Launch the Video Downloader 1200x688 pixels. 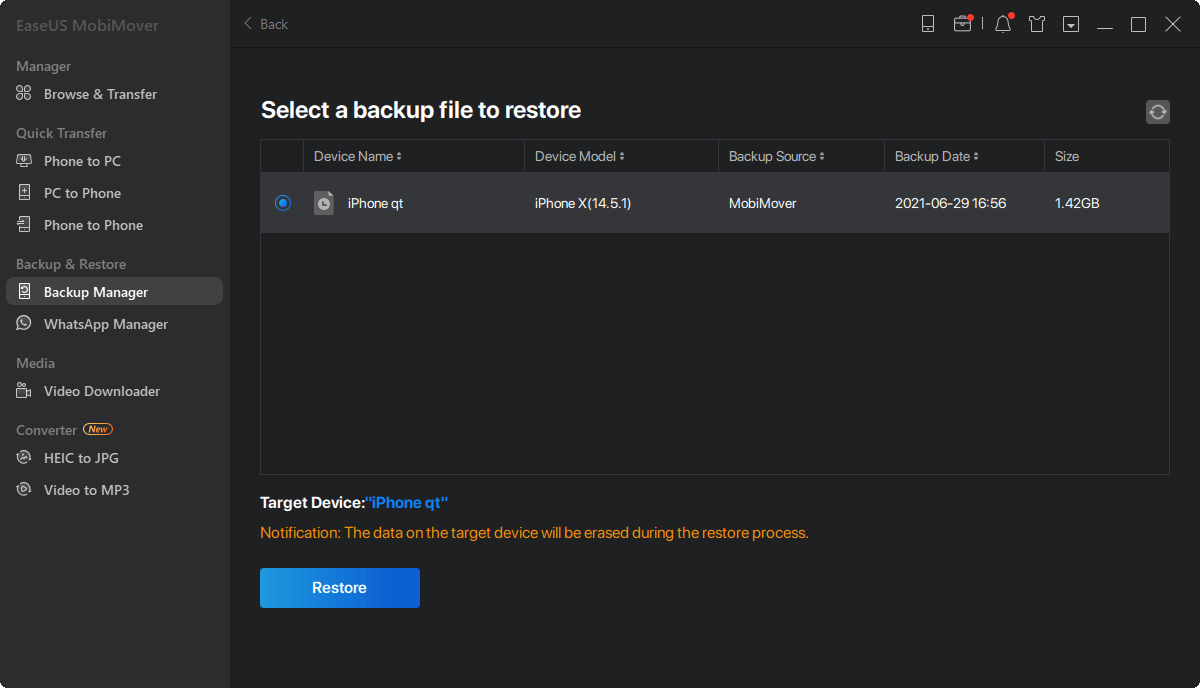pos(101,390)
